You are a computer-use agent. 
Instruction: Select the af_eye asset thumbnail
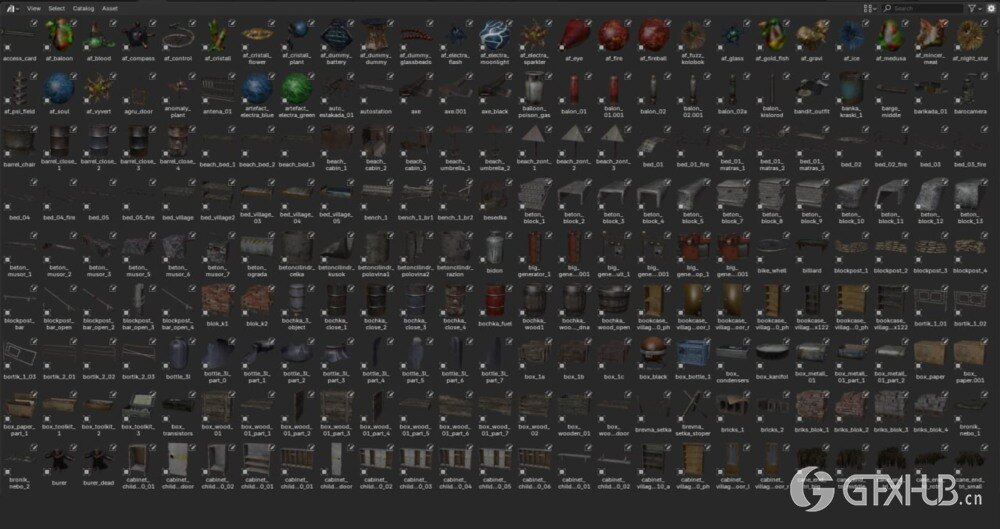tap(574, 34)
